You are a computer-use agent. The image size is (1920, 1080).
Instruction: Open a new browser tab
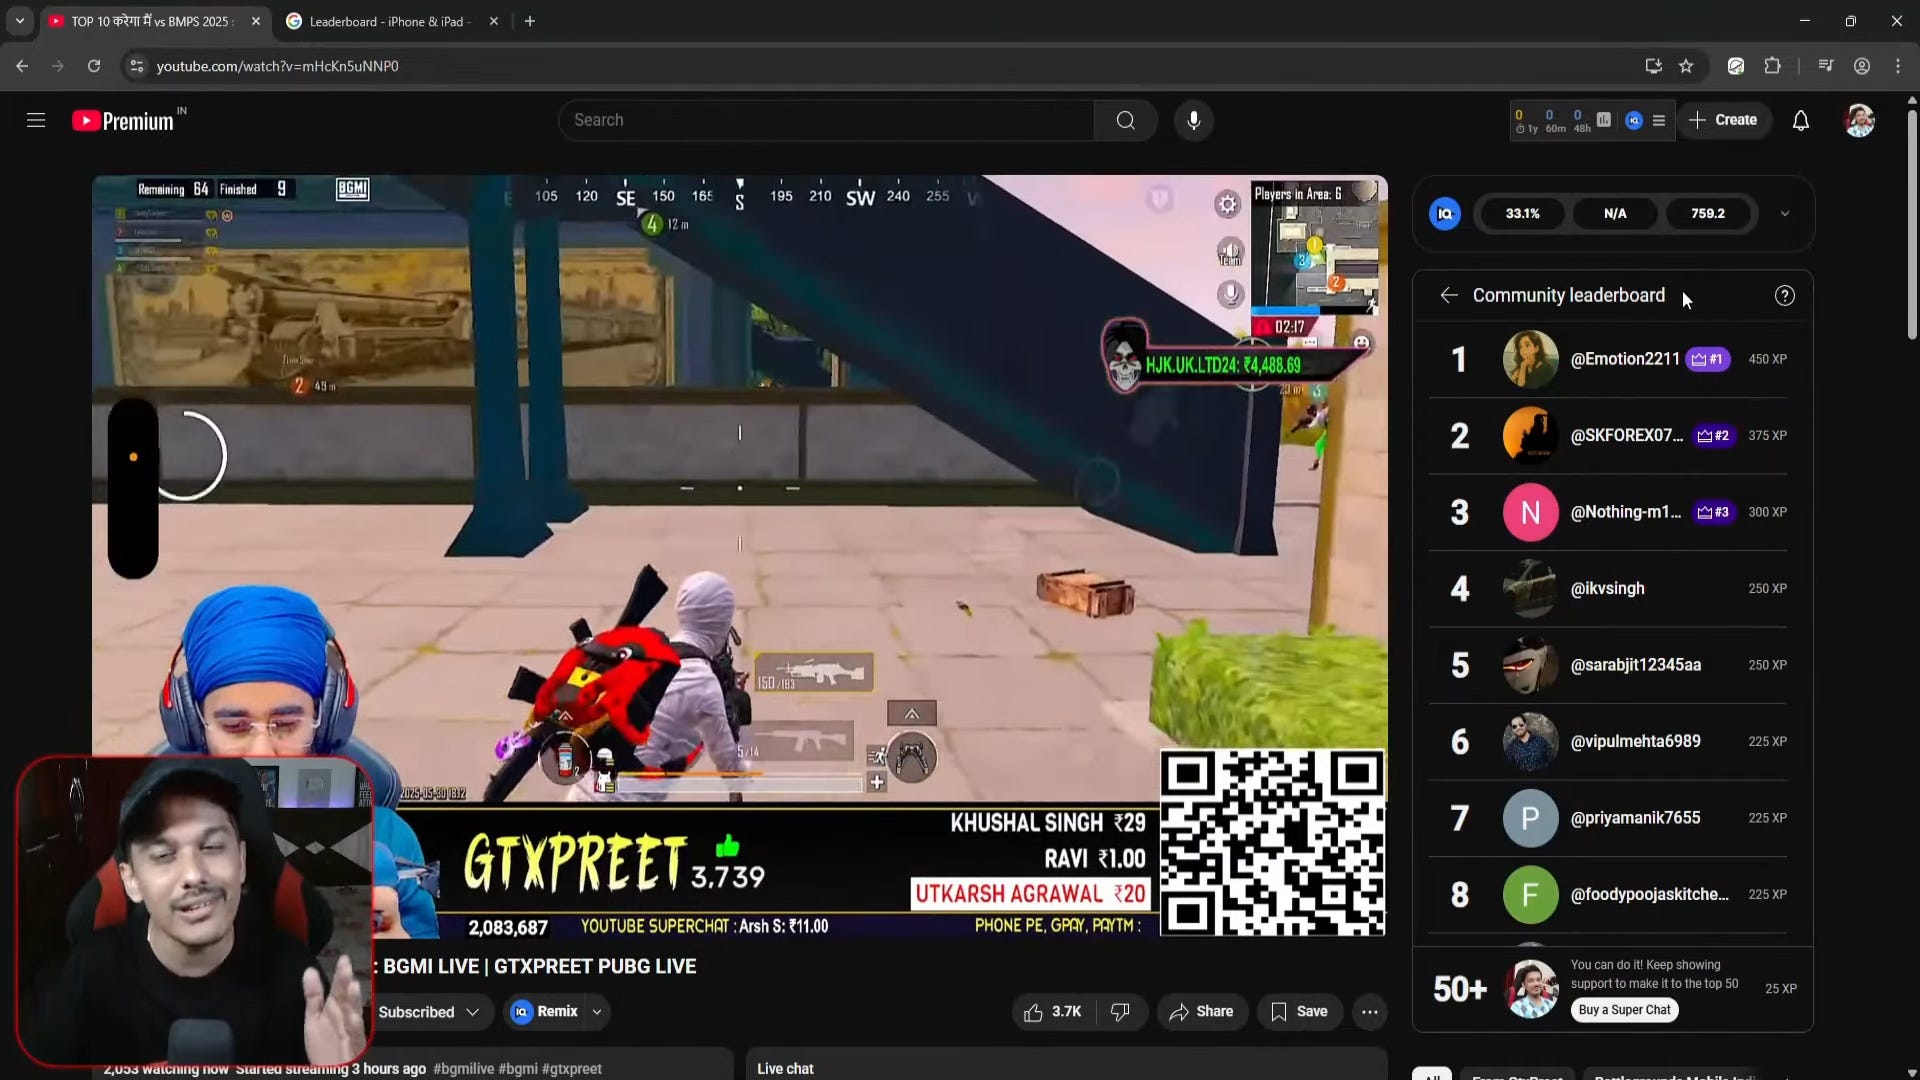(x=530, y=21)
